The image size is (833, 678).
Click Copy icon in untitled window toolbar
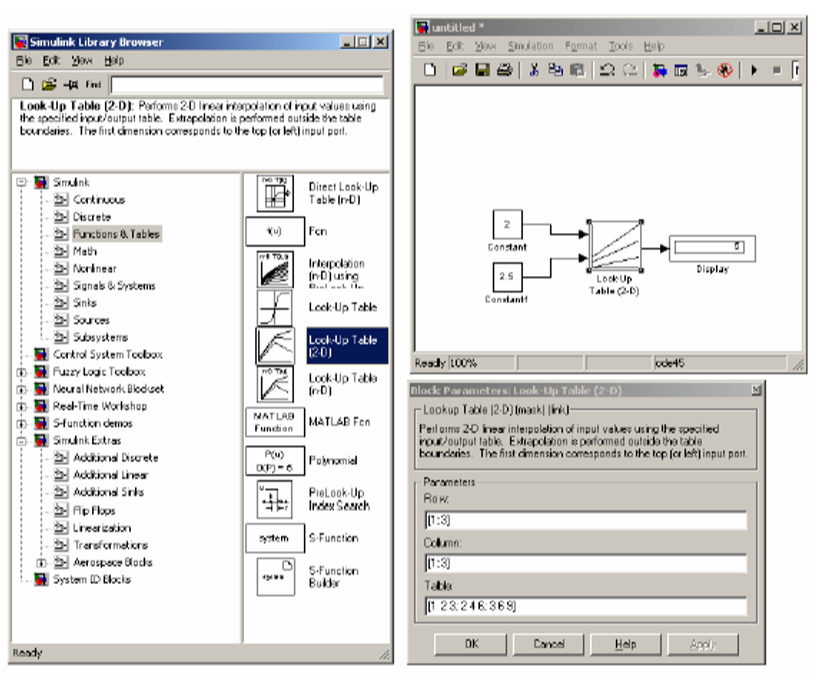tap(555, 70)
